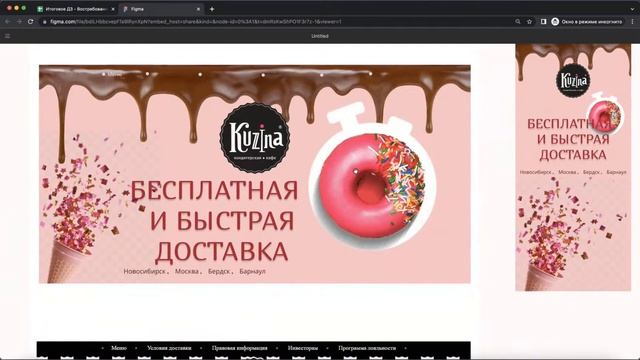The width and height of the screenshot is (640, 360).
Task: Select the БЕСПЛАТНАЯ headline on the wide banner
Action: click(215, 191)
